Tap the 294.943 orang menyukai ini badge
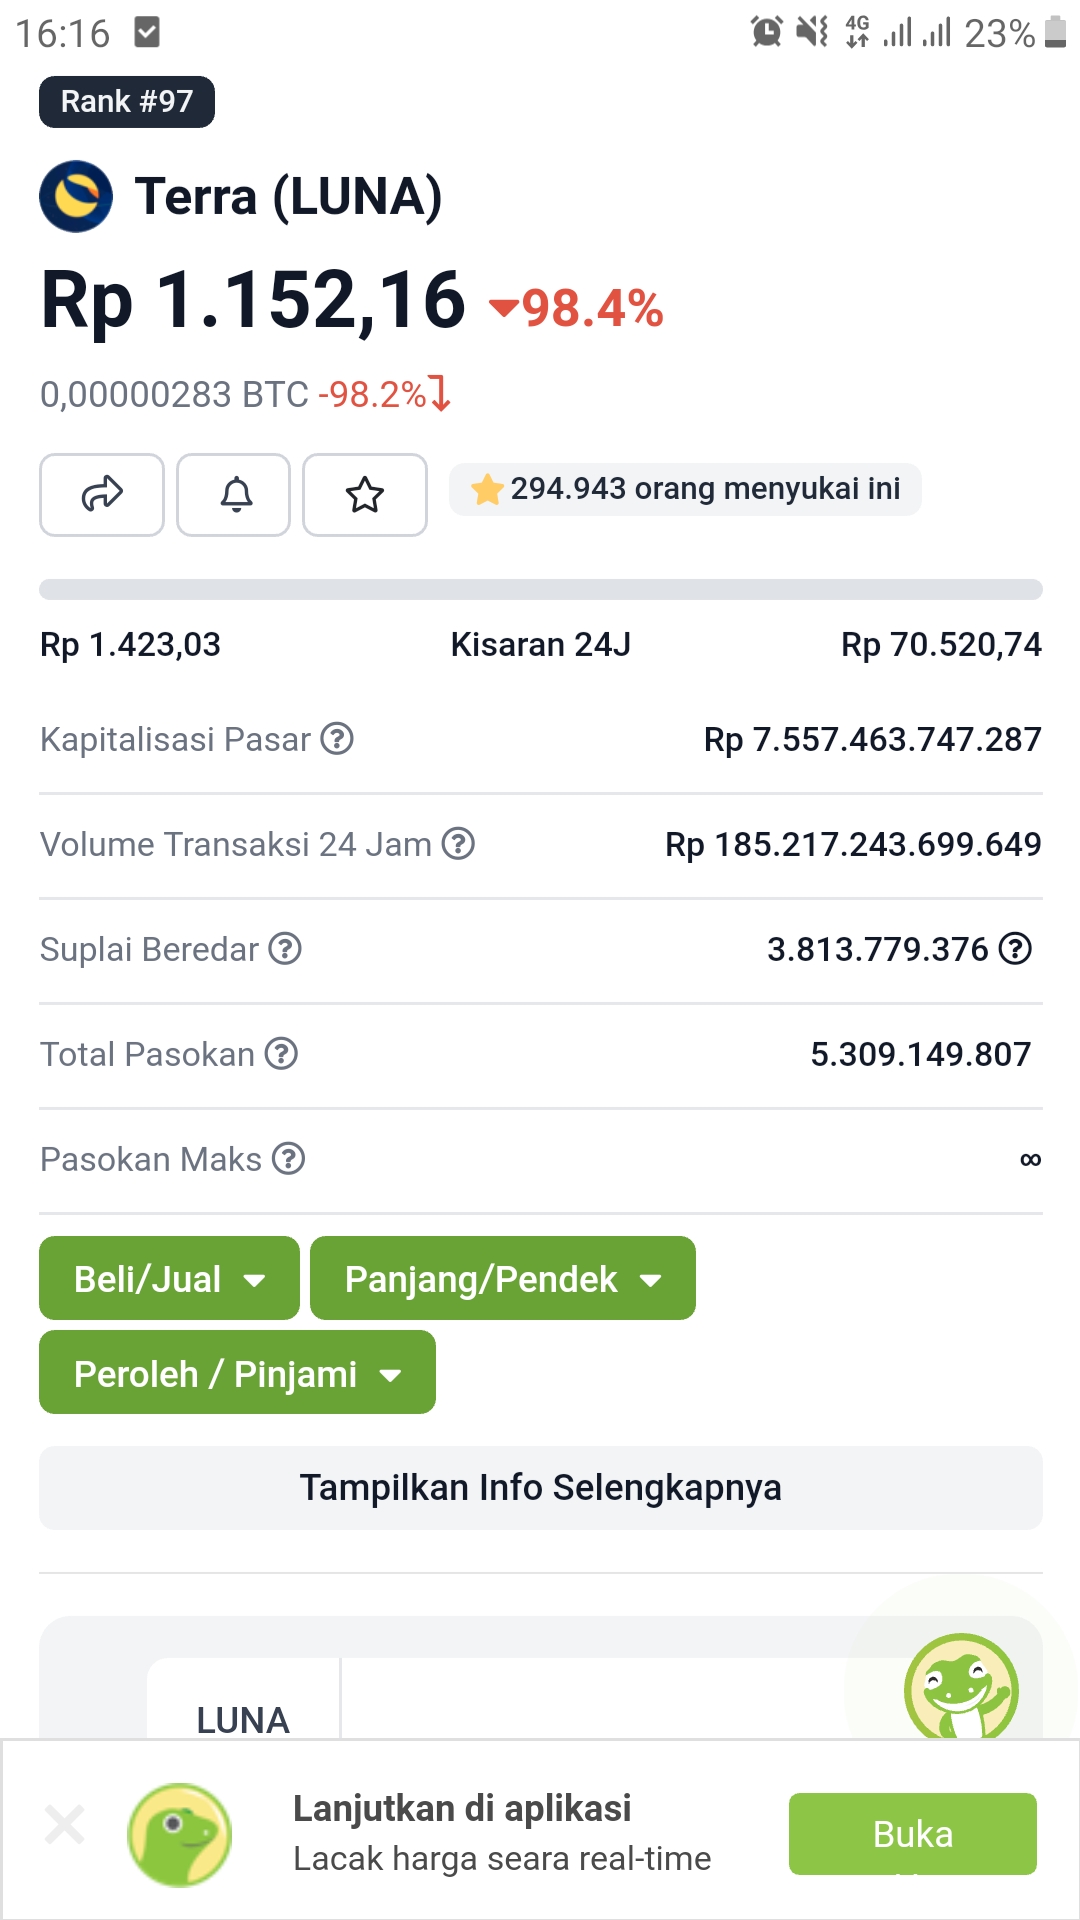 [x=685, y=489]
